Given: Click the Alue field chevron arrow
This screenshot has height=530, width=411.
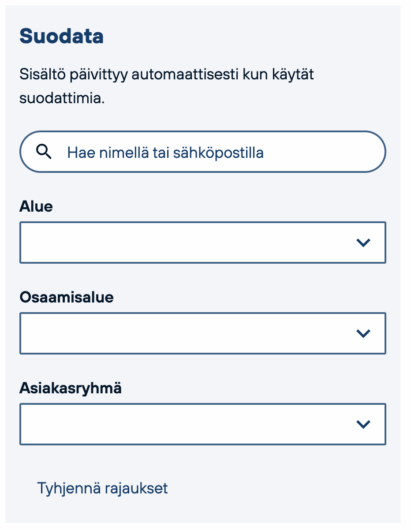Looking at the screenshot, I should coord(363,242).
